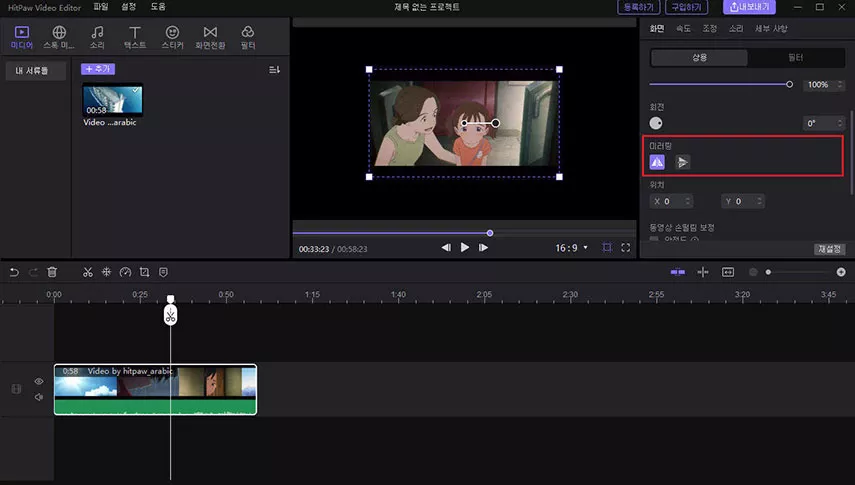855x485 pixels.
Task: Delete the selected clip with trash icon
Action: click(52, 272)
